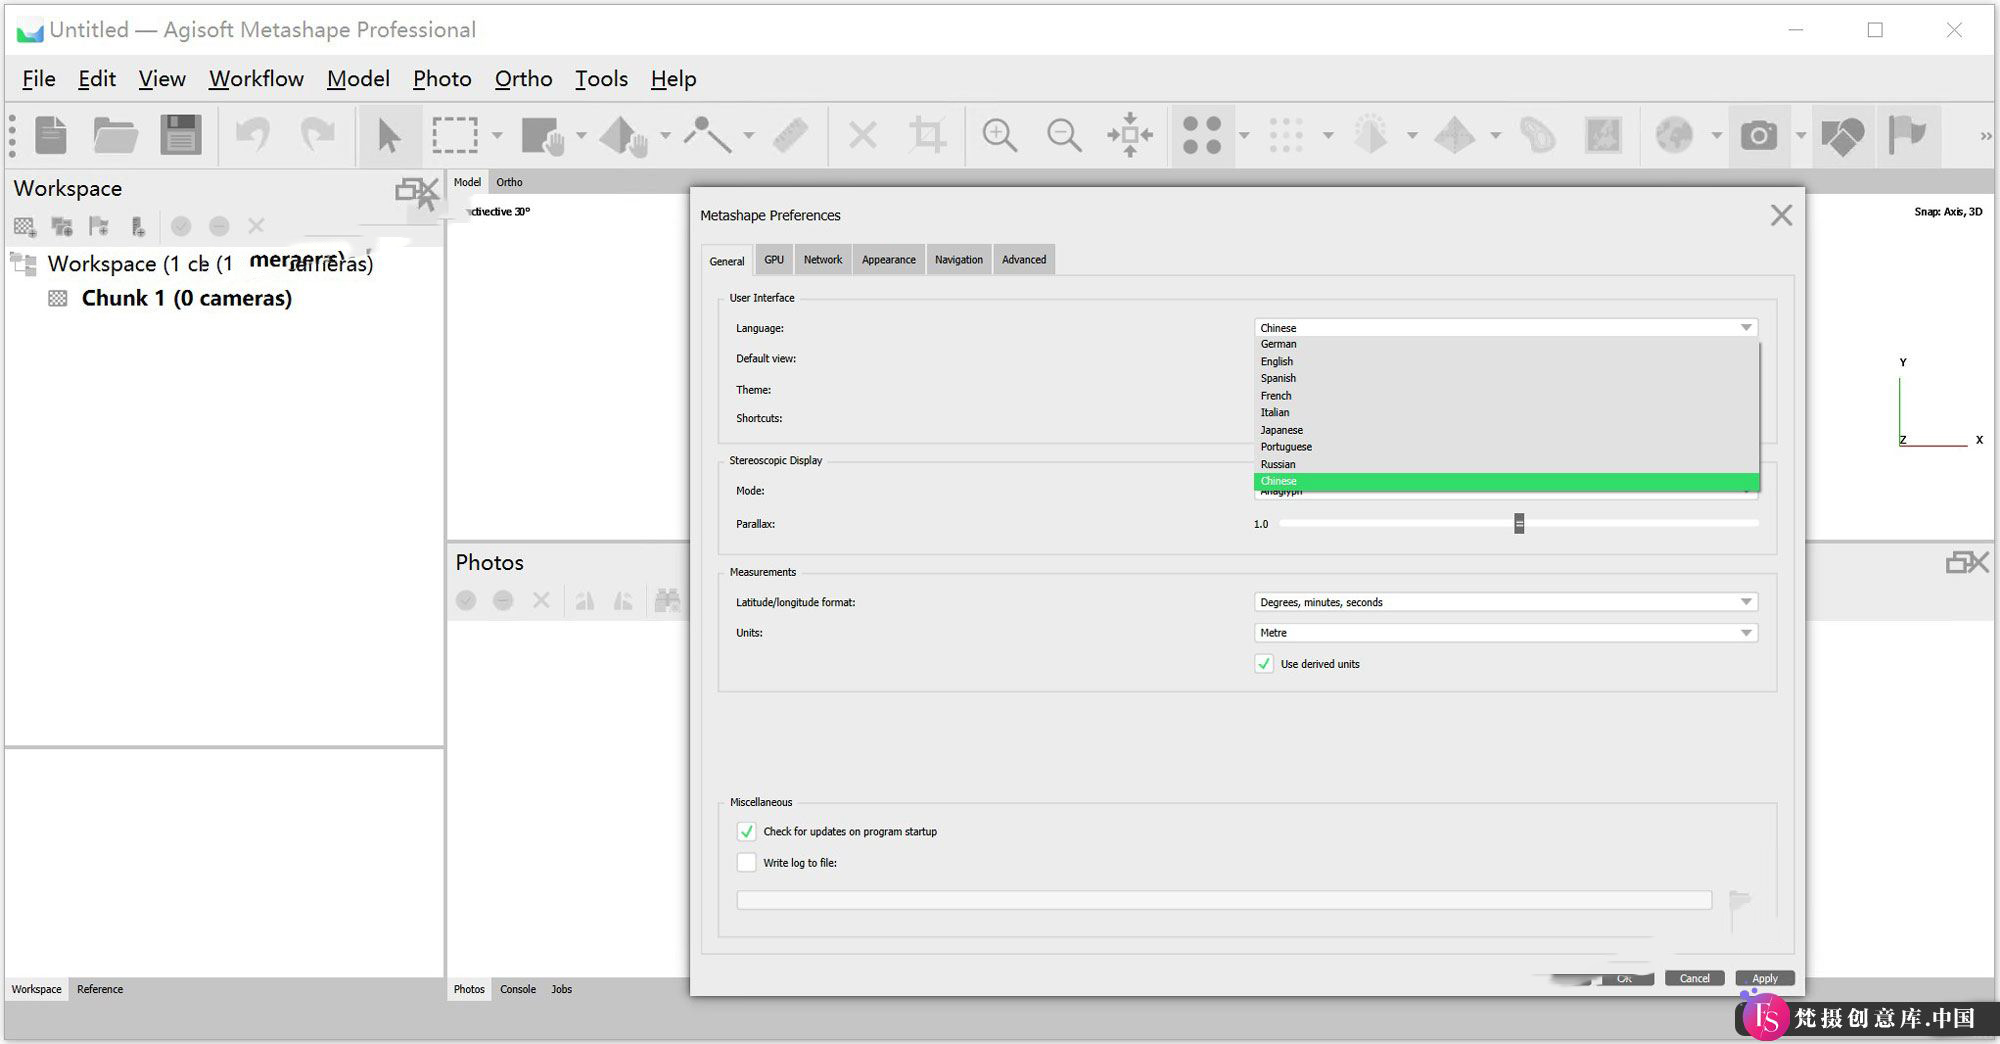Show the point cloud four-dots view icon

tap(1202, 135)
